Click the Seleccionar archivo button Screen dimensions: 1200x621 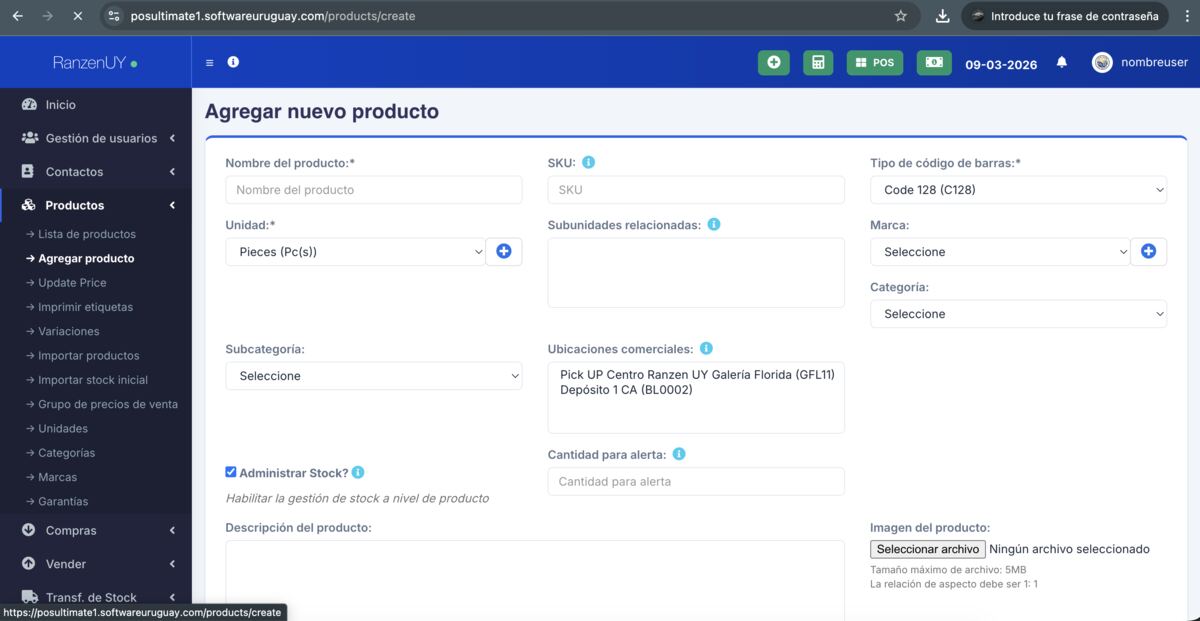927,549
